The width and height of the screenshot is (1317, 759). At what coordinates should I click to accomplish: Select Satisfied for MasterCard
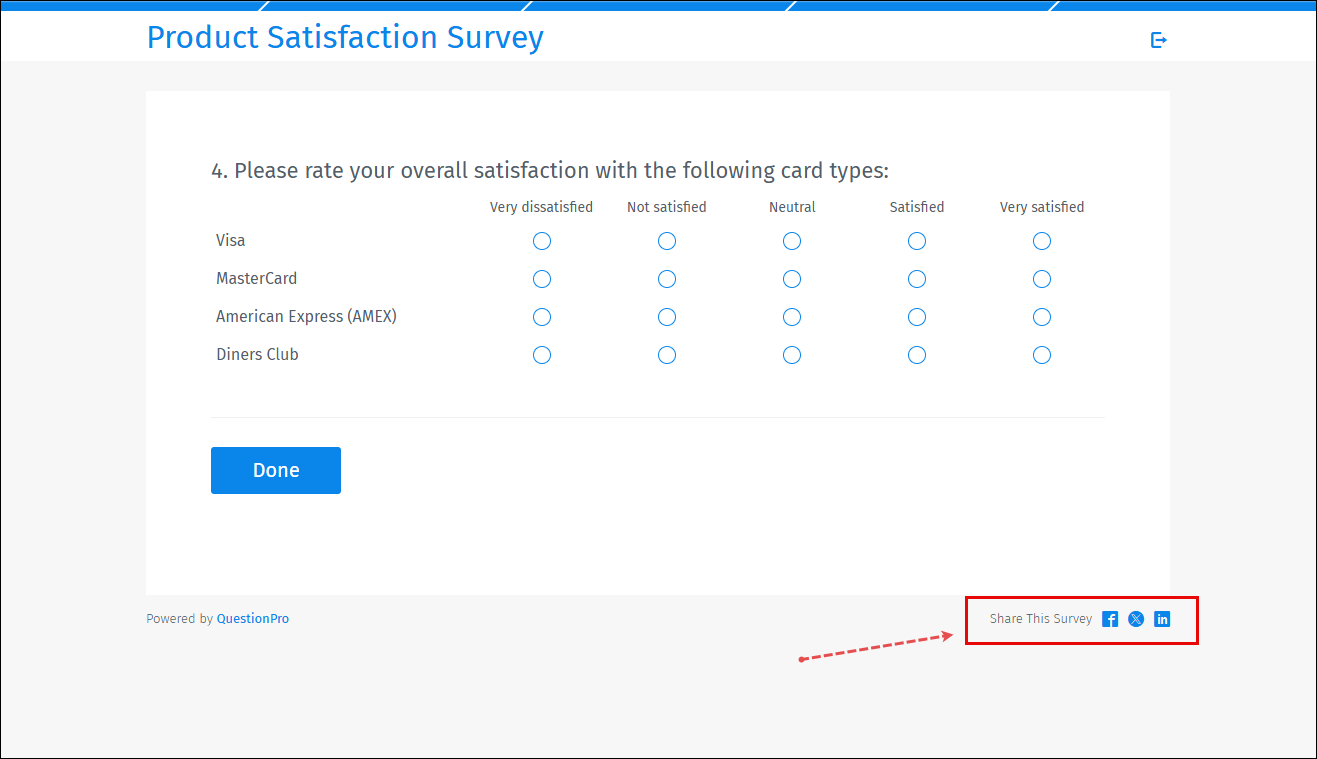[917, 279]
